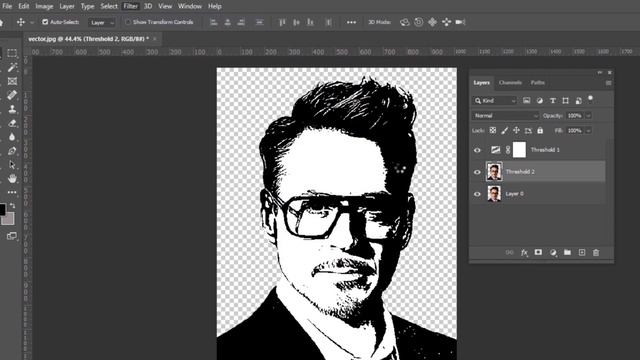640x360 pixels.
Task: Link layers using chain icon at panel bottom
Action: coord(509,253)
